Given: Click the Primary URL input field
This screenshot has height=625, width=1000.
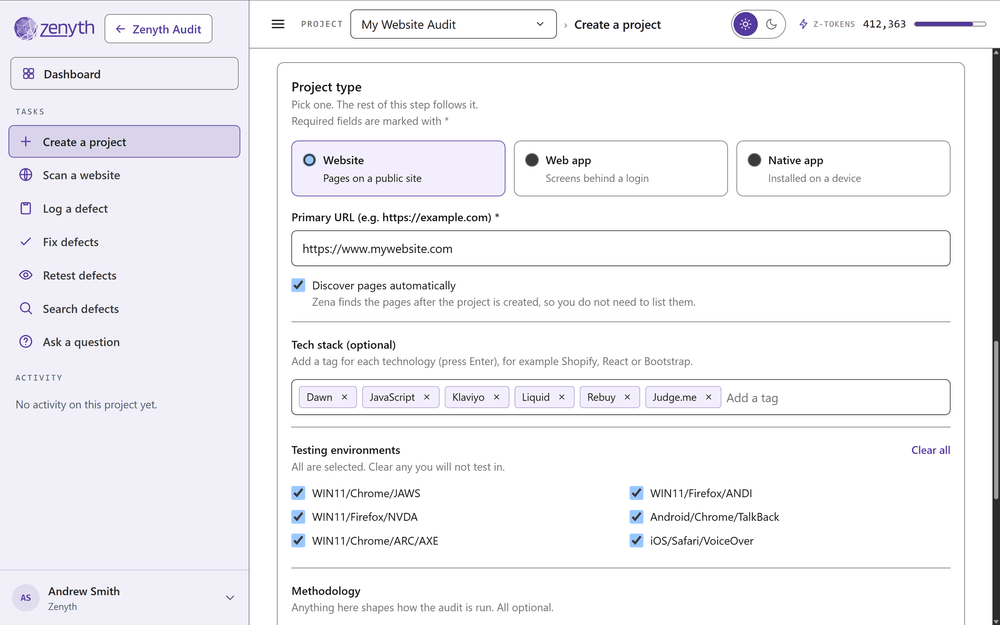Looking at the screenshot, I should [621, 248].
